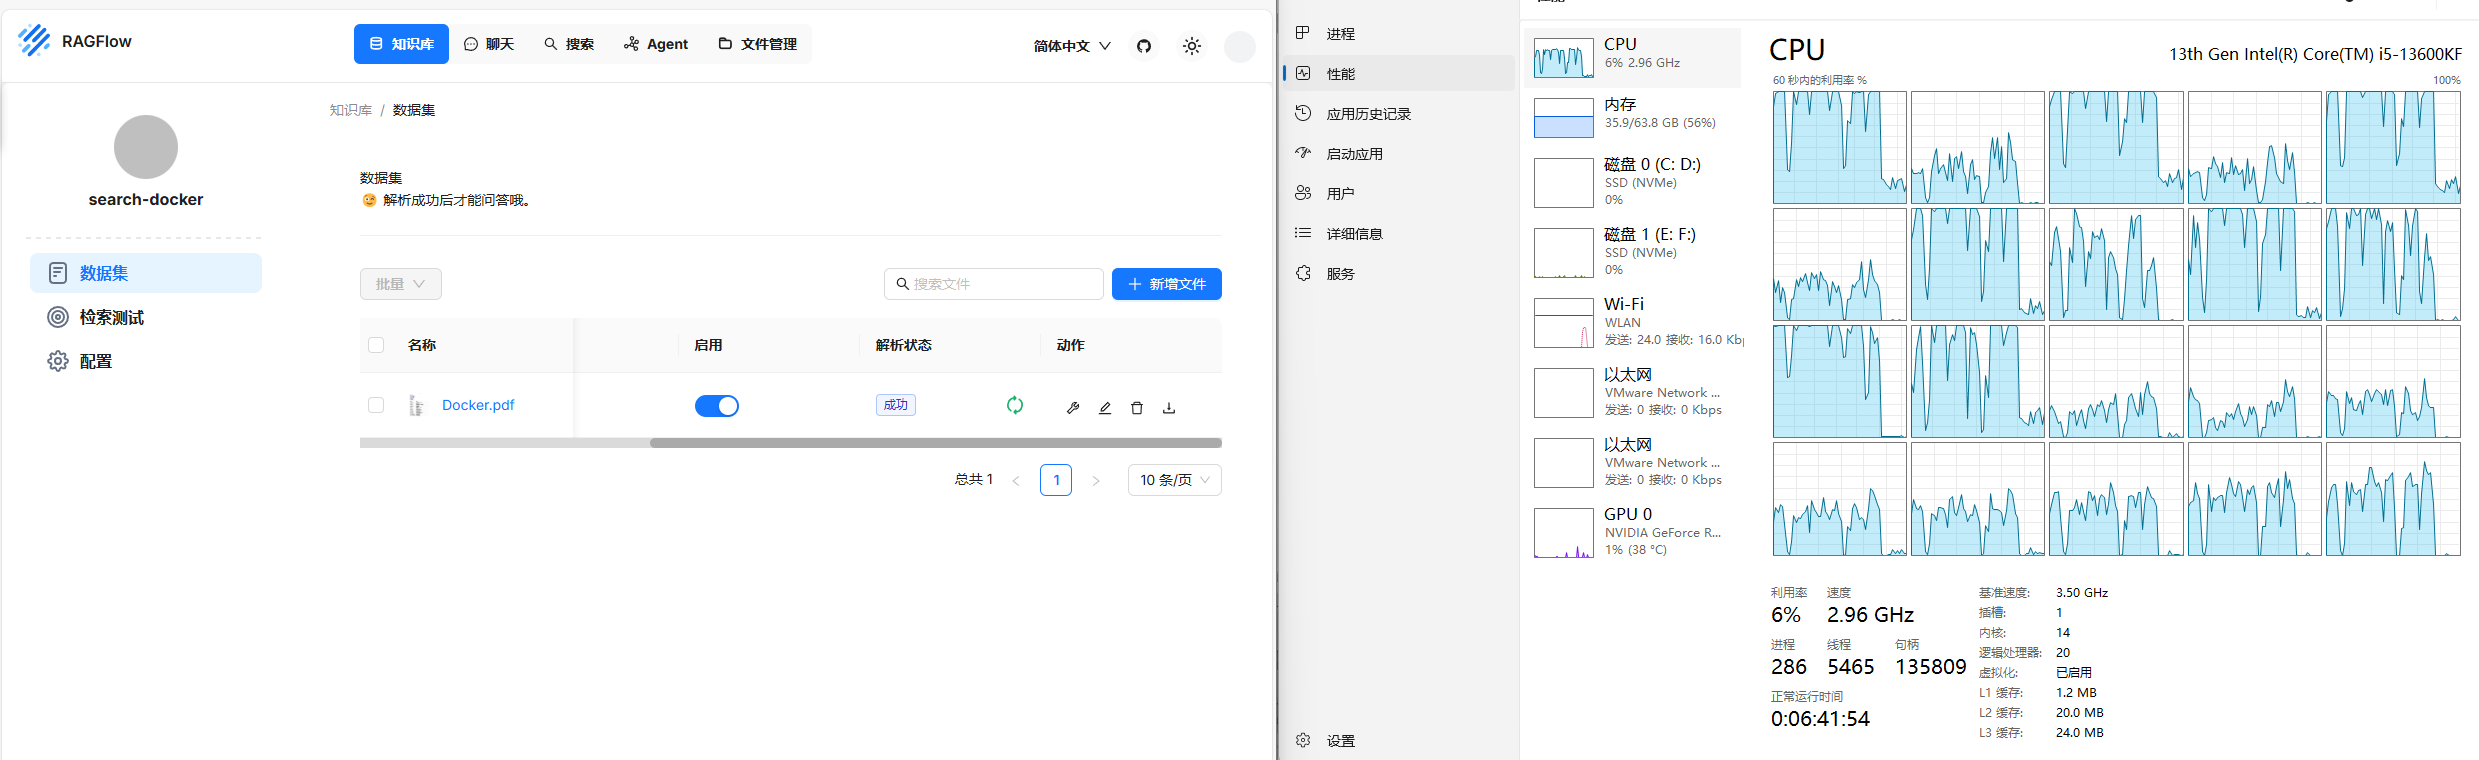Image resolution: width=2479 pixels, height=760 pixels.
Task: Click the delete trash icon for Docker.pdf
Action: pos(1137,408)
